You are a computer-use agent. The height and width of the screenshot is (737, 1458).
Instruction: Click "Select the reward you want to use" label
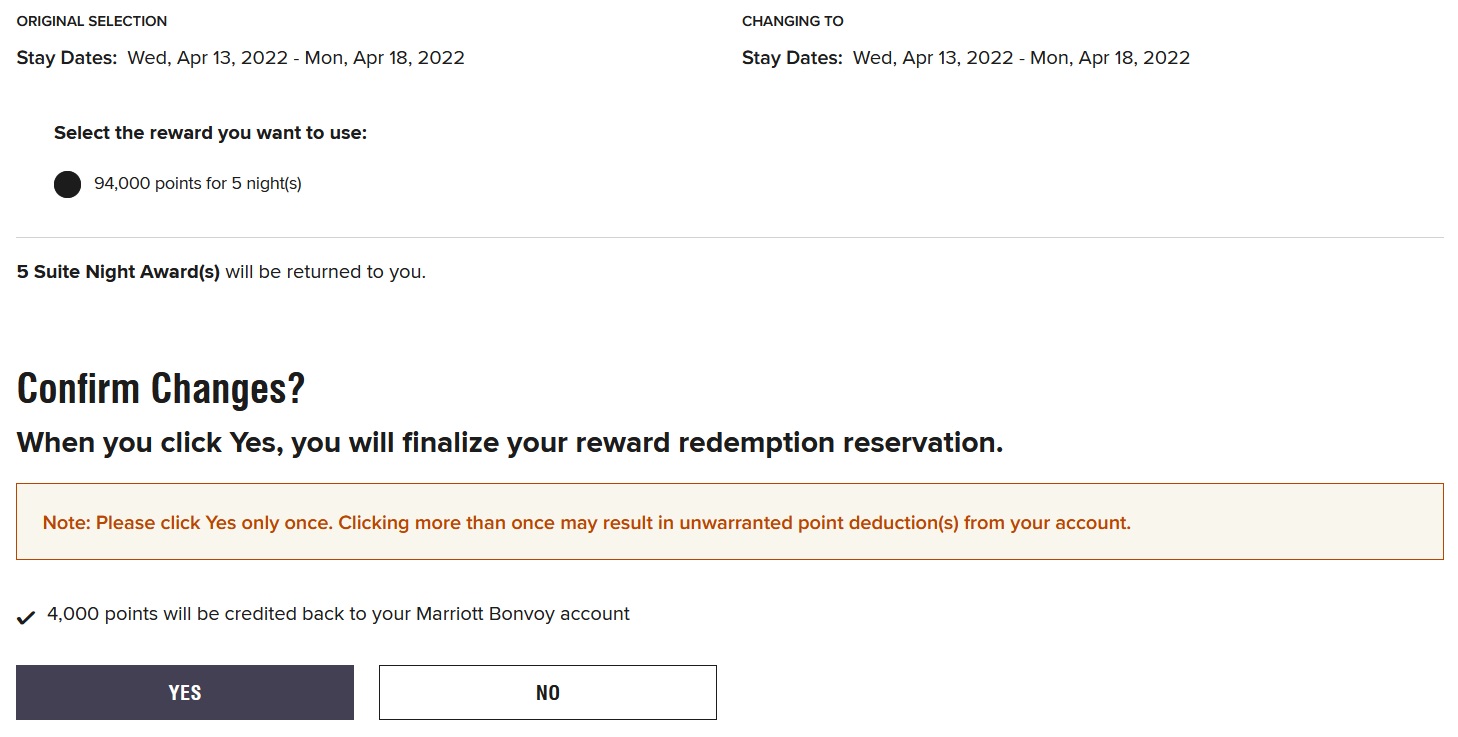210,133
